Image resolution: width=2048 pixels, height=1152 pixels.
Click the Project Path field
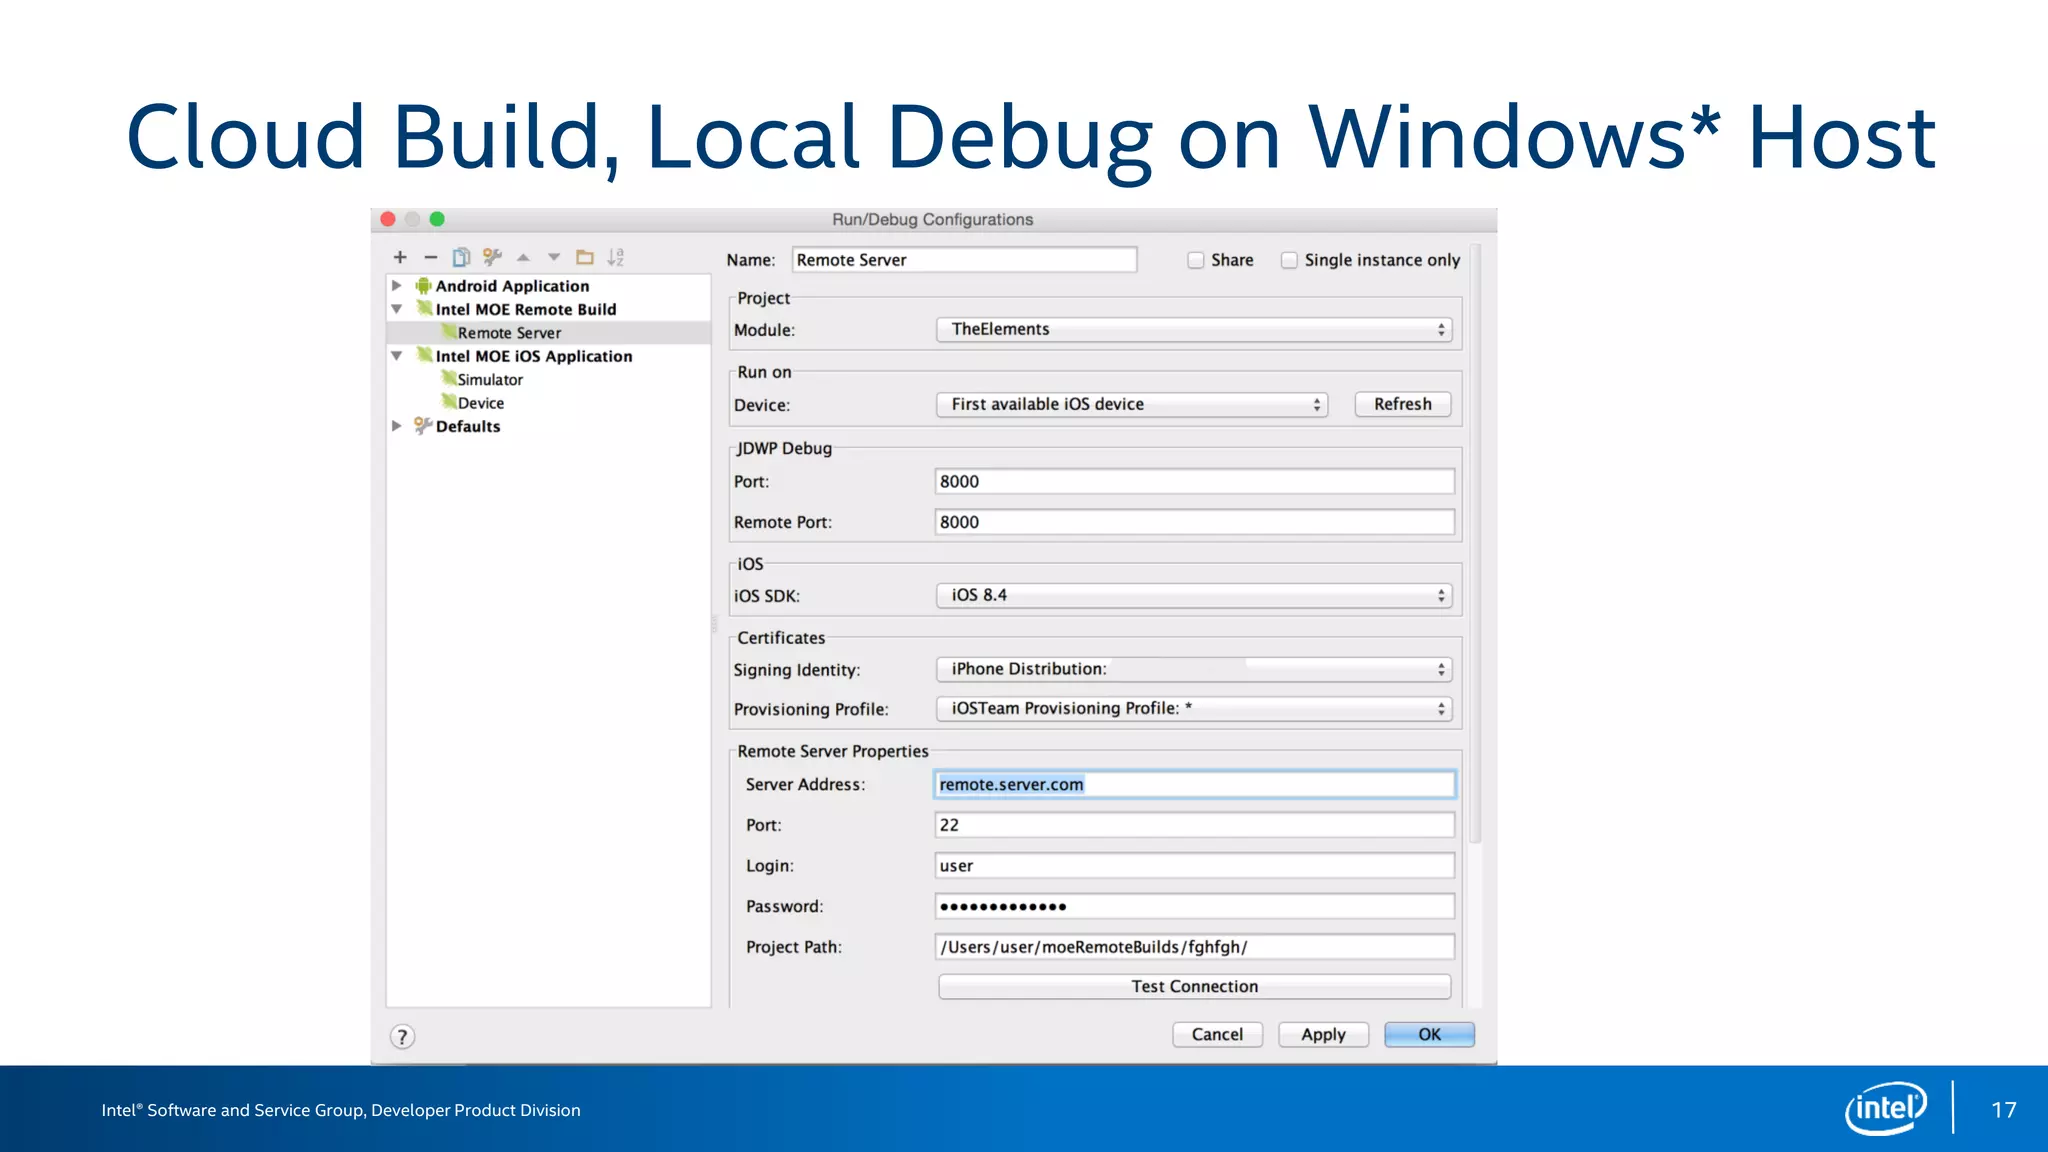(1194, 947)
